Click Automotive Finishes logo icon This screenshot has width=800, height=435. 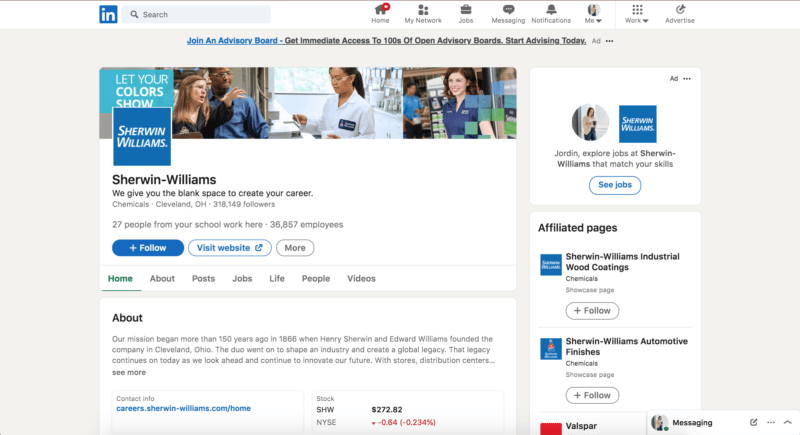tap(551, 349)
